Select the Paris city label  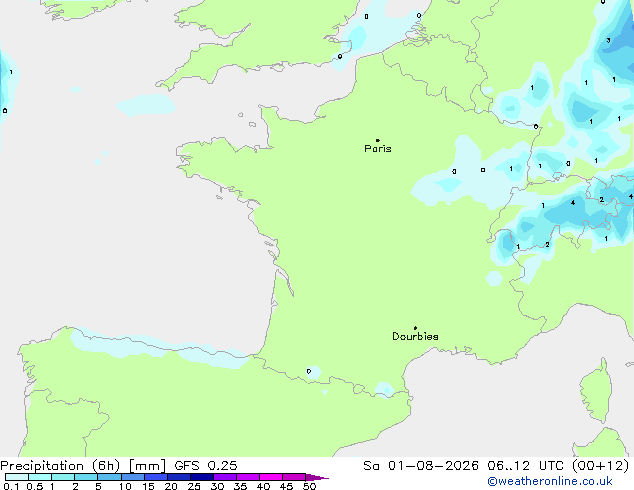tap(378, 149)
